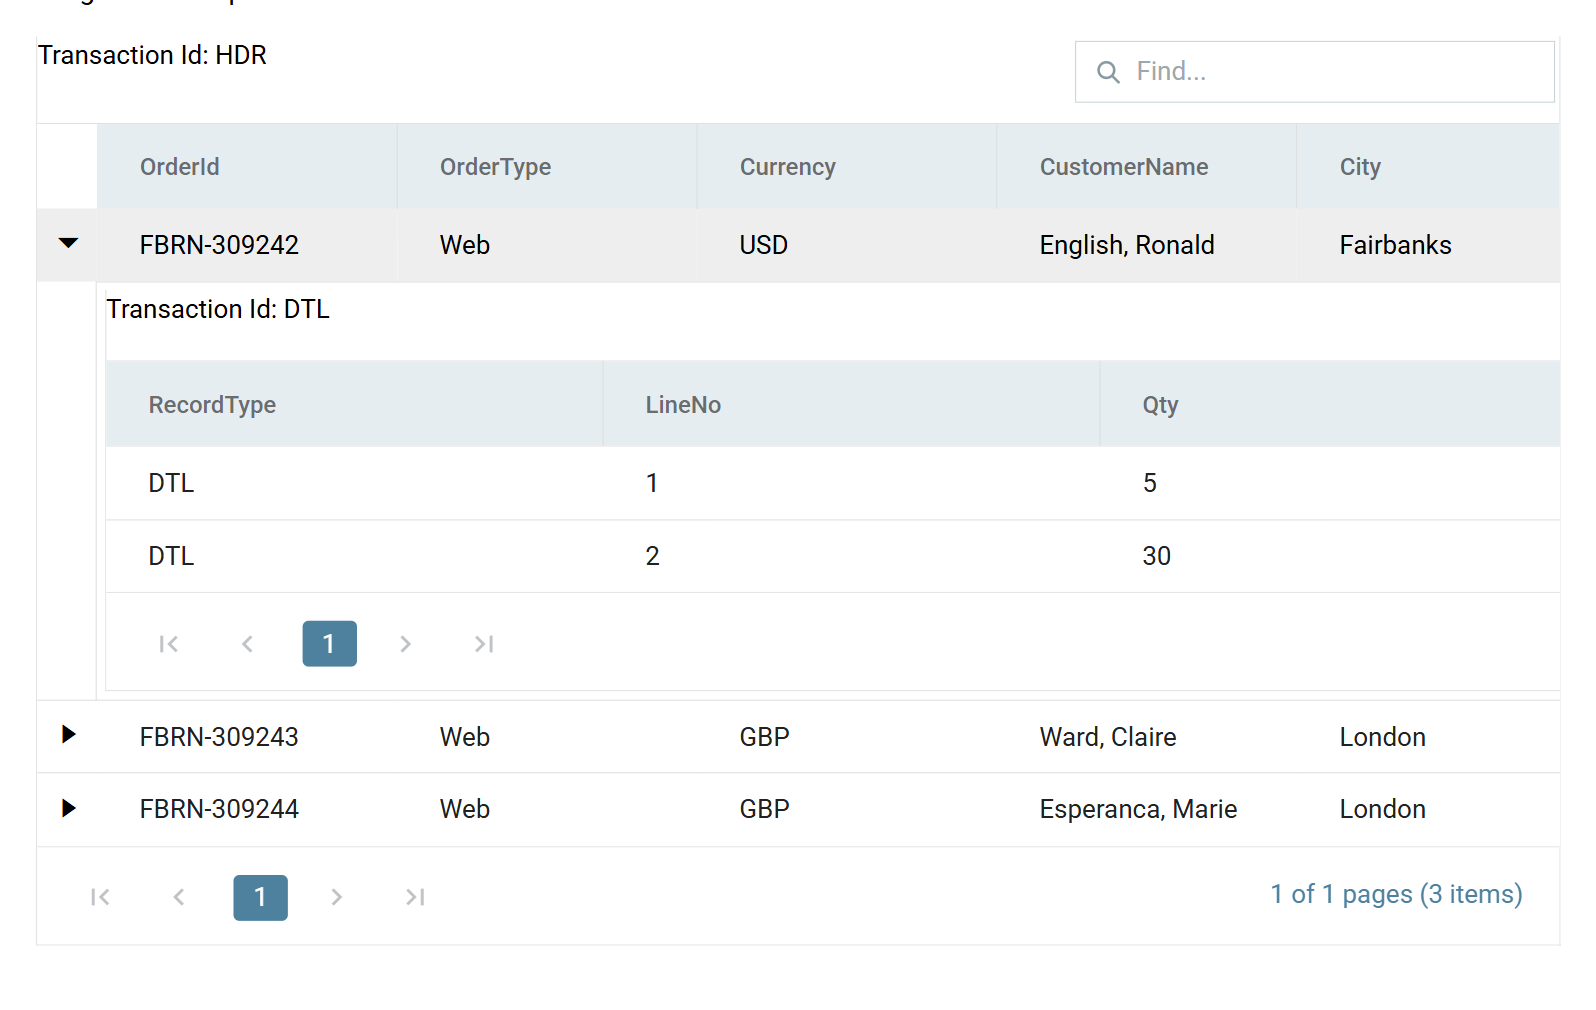Collapse the FBRN-309242 order row
The width and height of the screenshot is (1596, 1010).
pyautogui.click(x=68, y=244)
